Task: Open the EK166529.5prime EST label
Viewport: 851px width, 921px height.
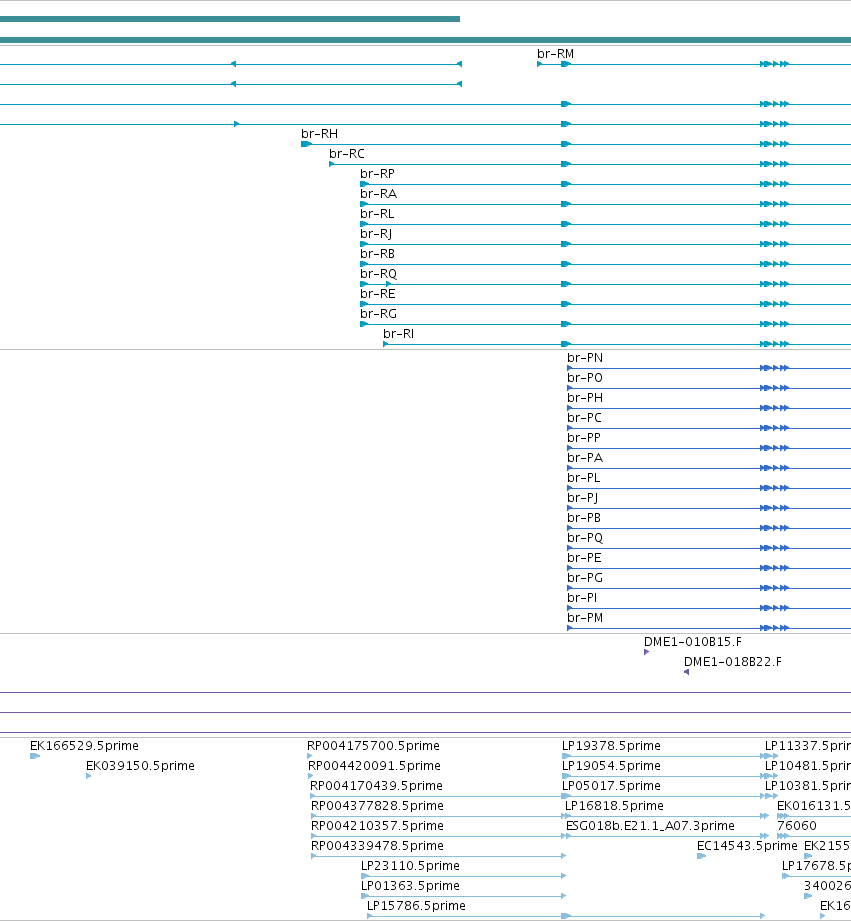Action: (85, 746)
